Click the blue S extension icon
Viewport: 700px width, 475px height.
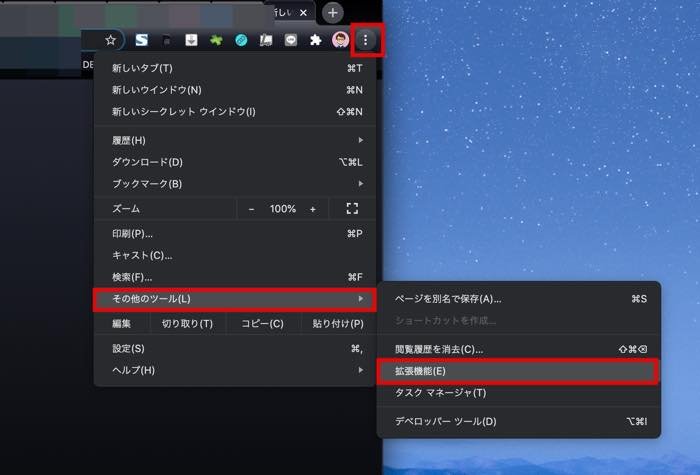coord(142,40)
